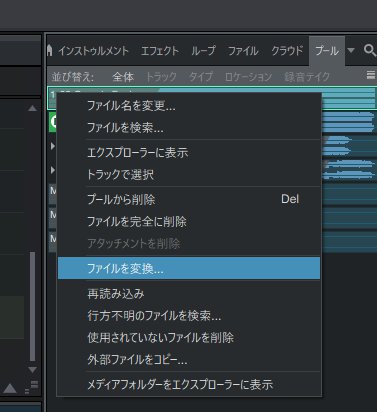Switch to the ファイル tab
Screen dimensions: 377x412
(x=243, y=51)
